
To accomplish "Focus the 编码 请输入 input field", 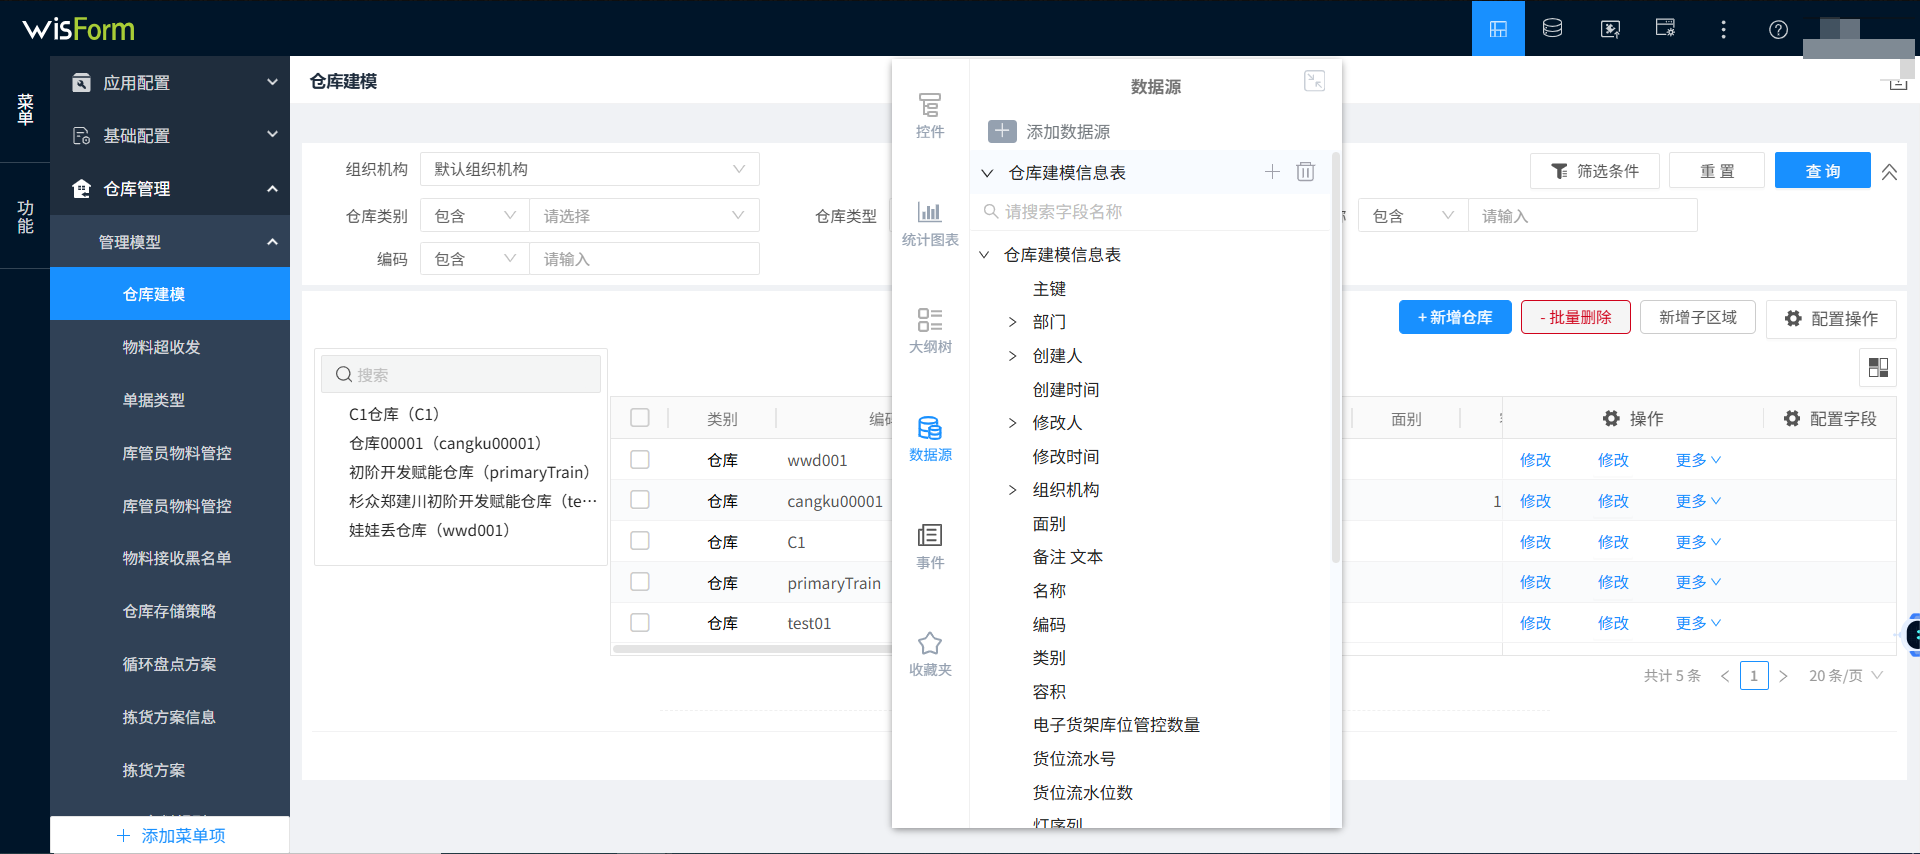I will pos(644,258).
